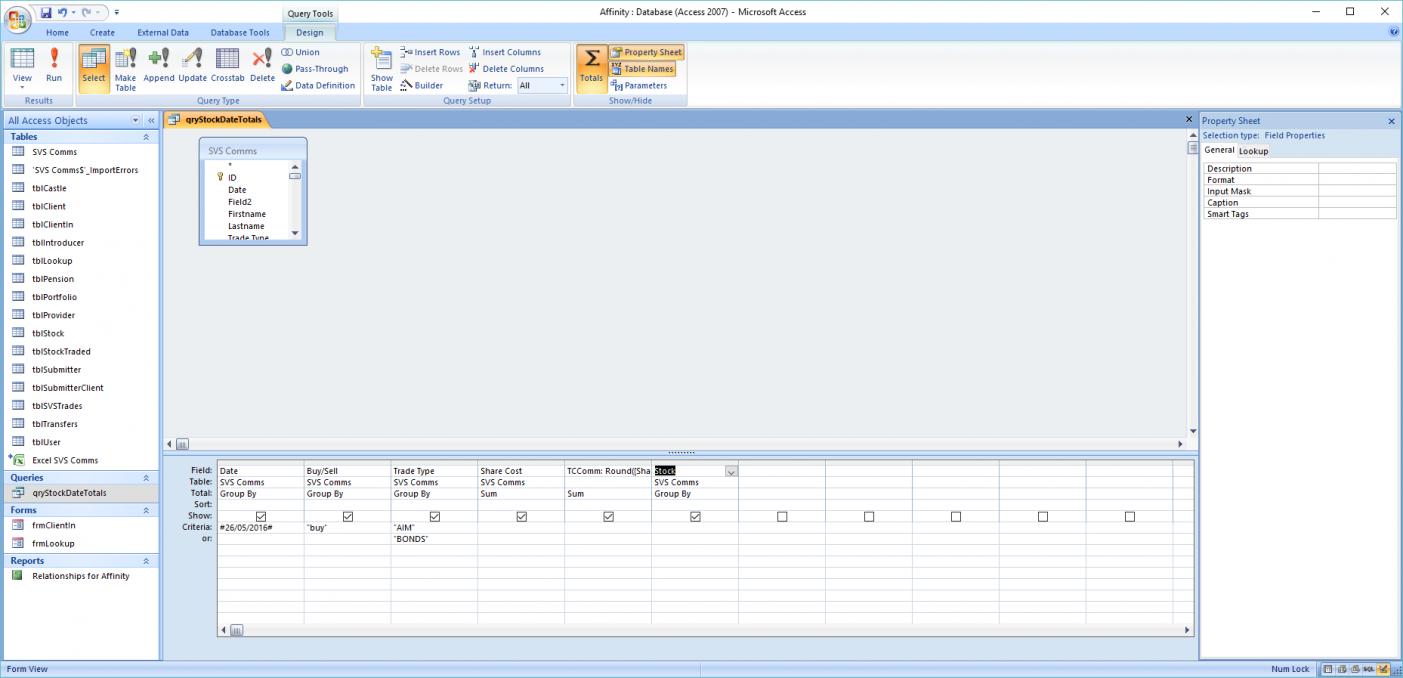Image resolution: width=1403 pixels, height=678 pixels.
Task: Collapse the Queries group
Action: [x=146, y=478]
